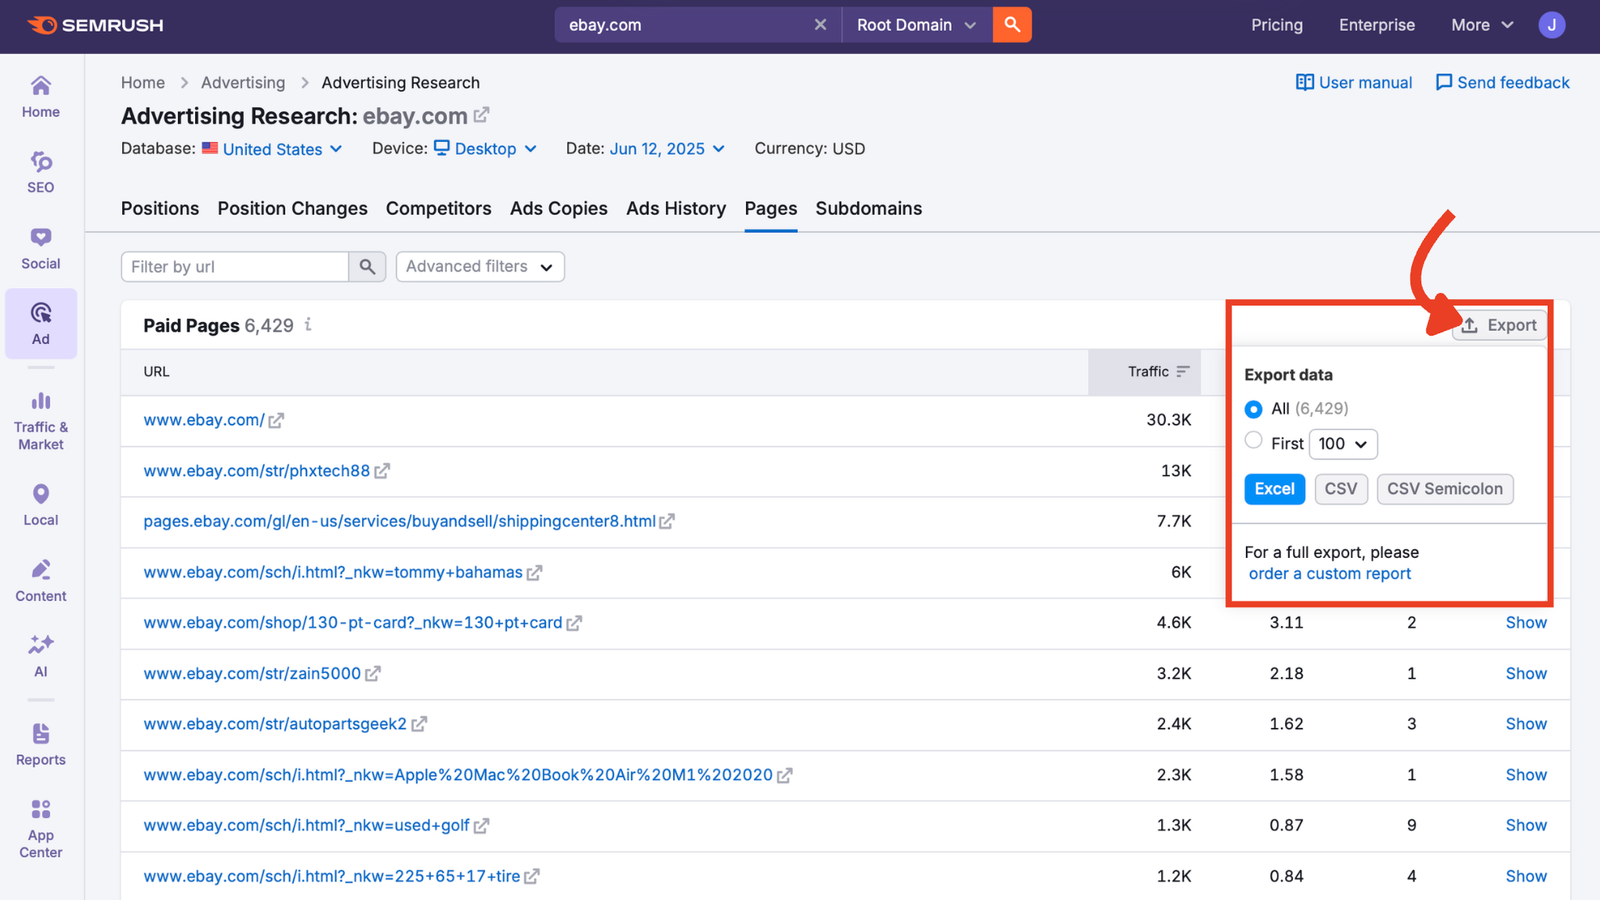The width and height of the screenshot is (1600, 900).
Task: Open the SEO section in the sidebar
Action: (40, 172)
